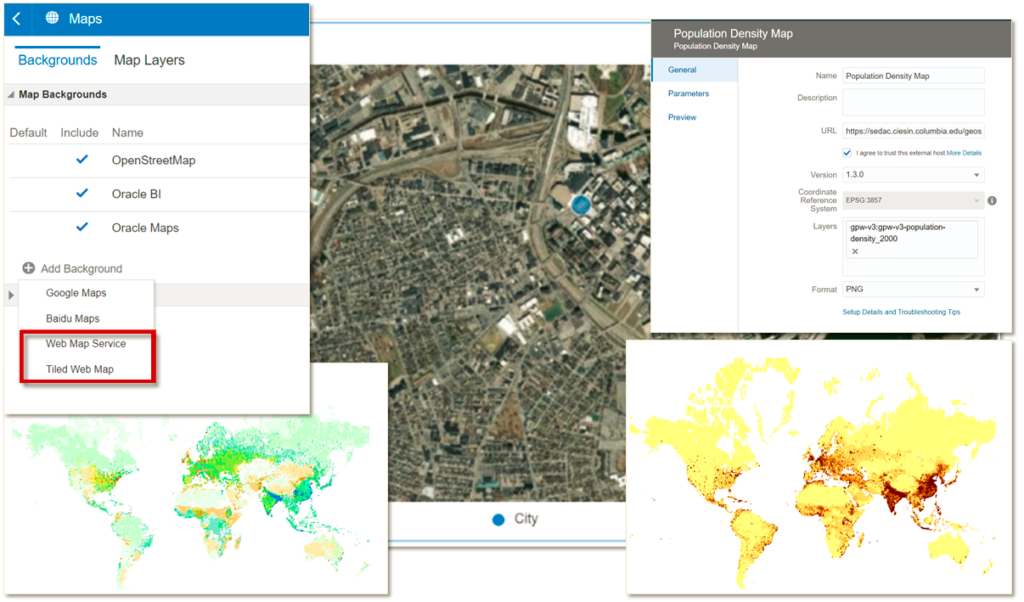
Task: Click the City legend label
Action: point(526,519)
